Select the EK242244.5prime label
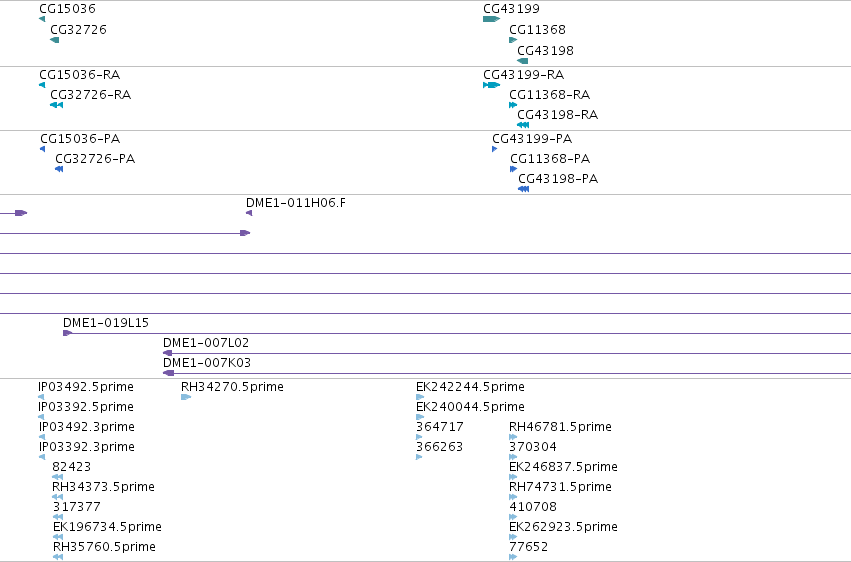This screenshot has height=562, width=851. (470, 387)
